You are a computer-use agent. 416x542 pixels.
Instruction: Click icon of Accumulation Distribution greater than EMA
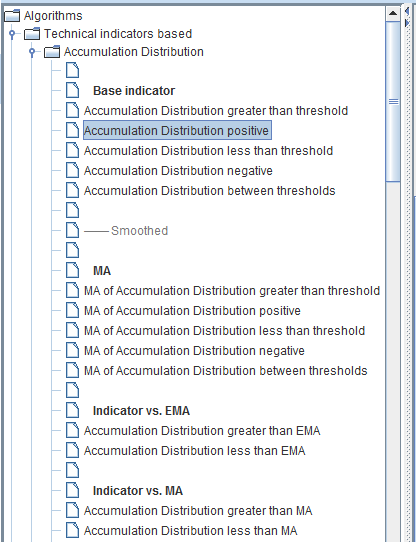(x=72, y=431)
